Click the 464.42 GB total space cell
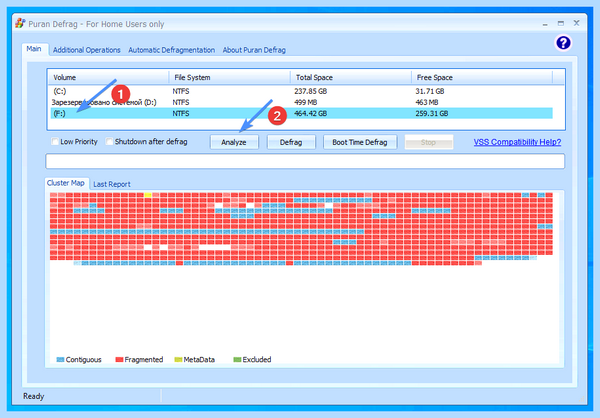 311,113
